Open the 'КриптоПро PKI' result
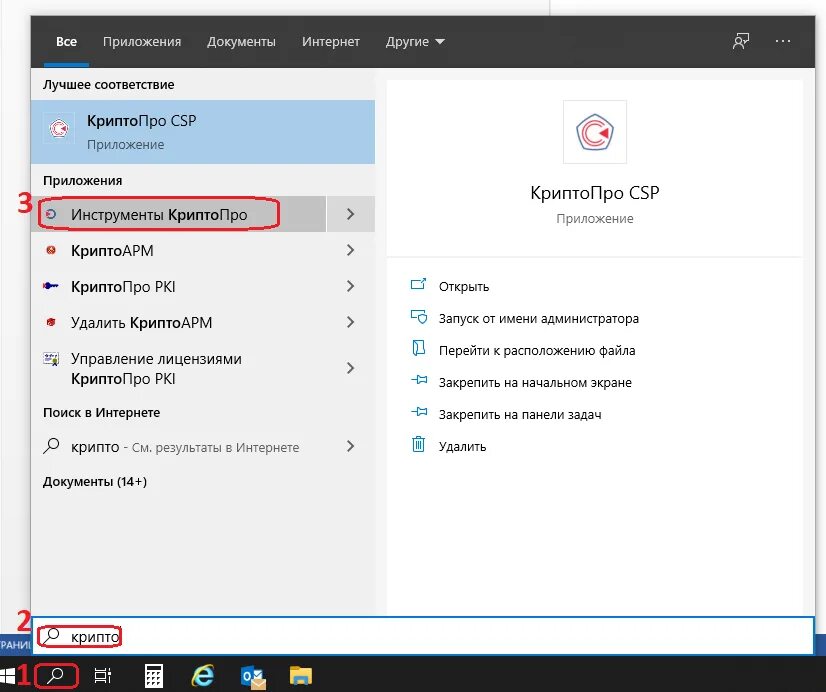 coord(179,286)
